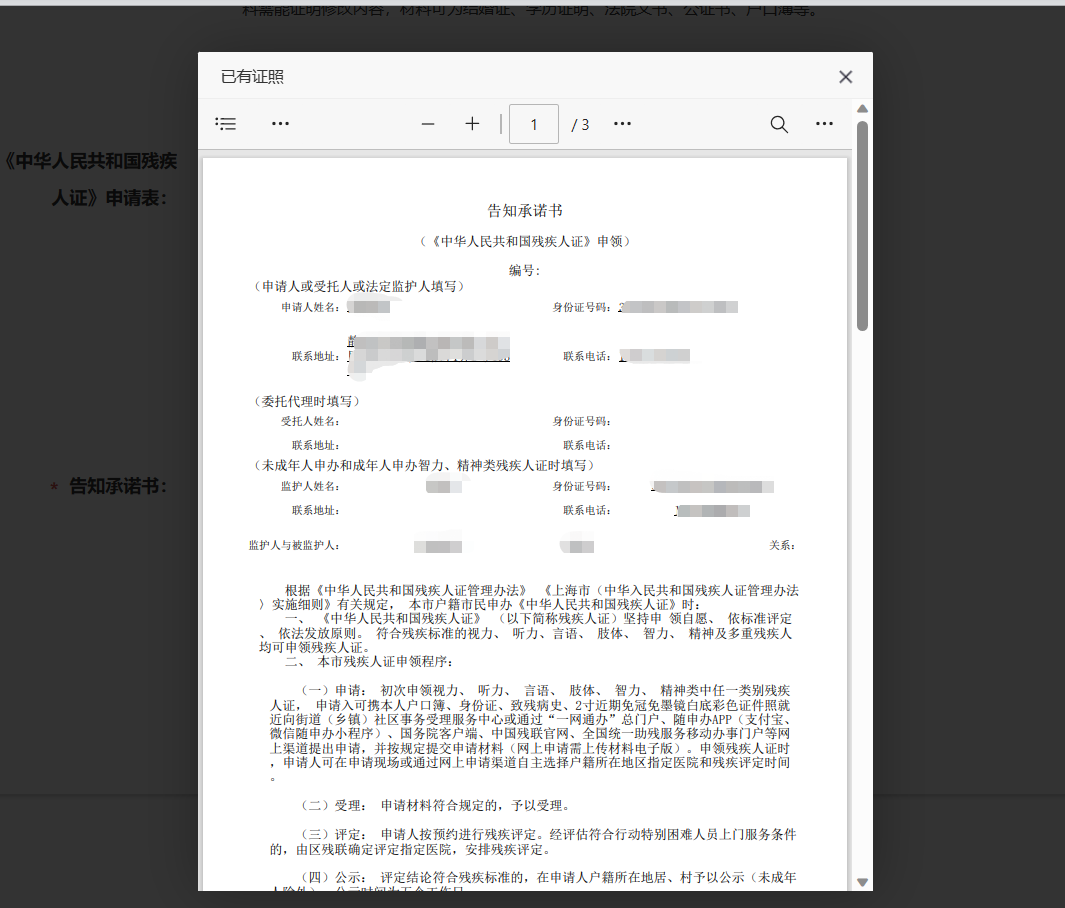Click the 已有证照 dialog title
This screenshot has height=908, width=1065.
pyautogui.click(x=253, y=77)
